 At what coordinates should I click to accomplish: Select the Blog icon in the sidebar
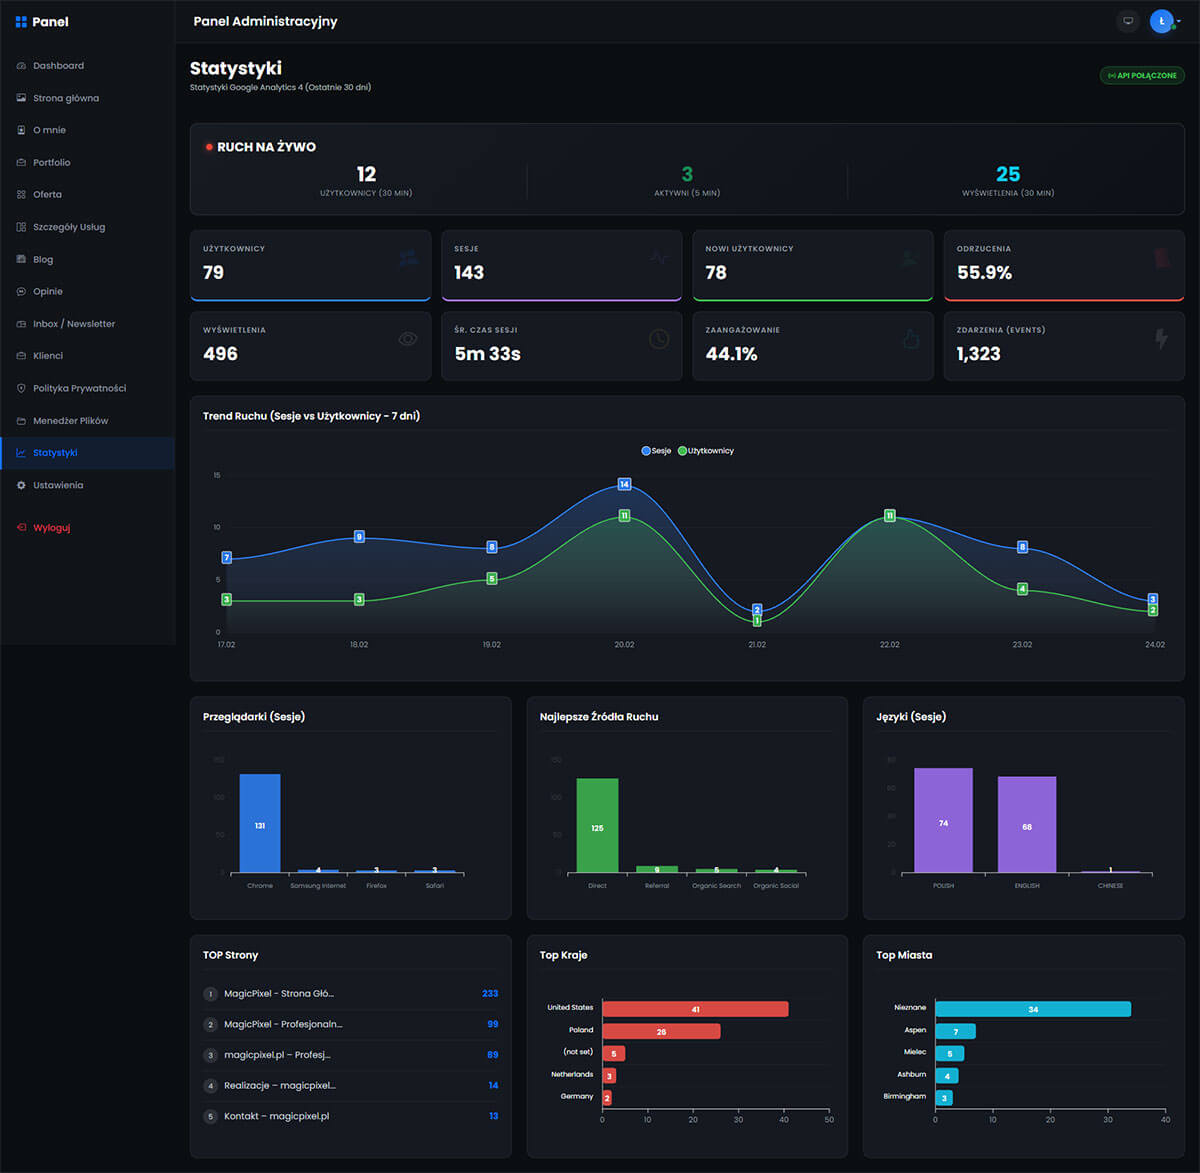(x=21, y=259)
